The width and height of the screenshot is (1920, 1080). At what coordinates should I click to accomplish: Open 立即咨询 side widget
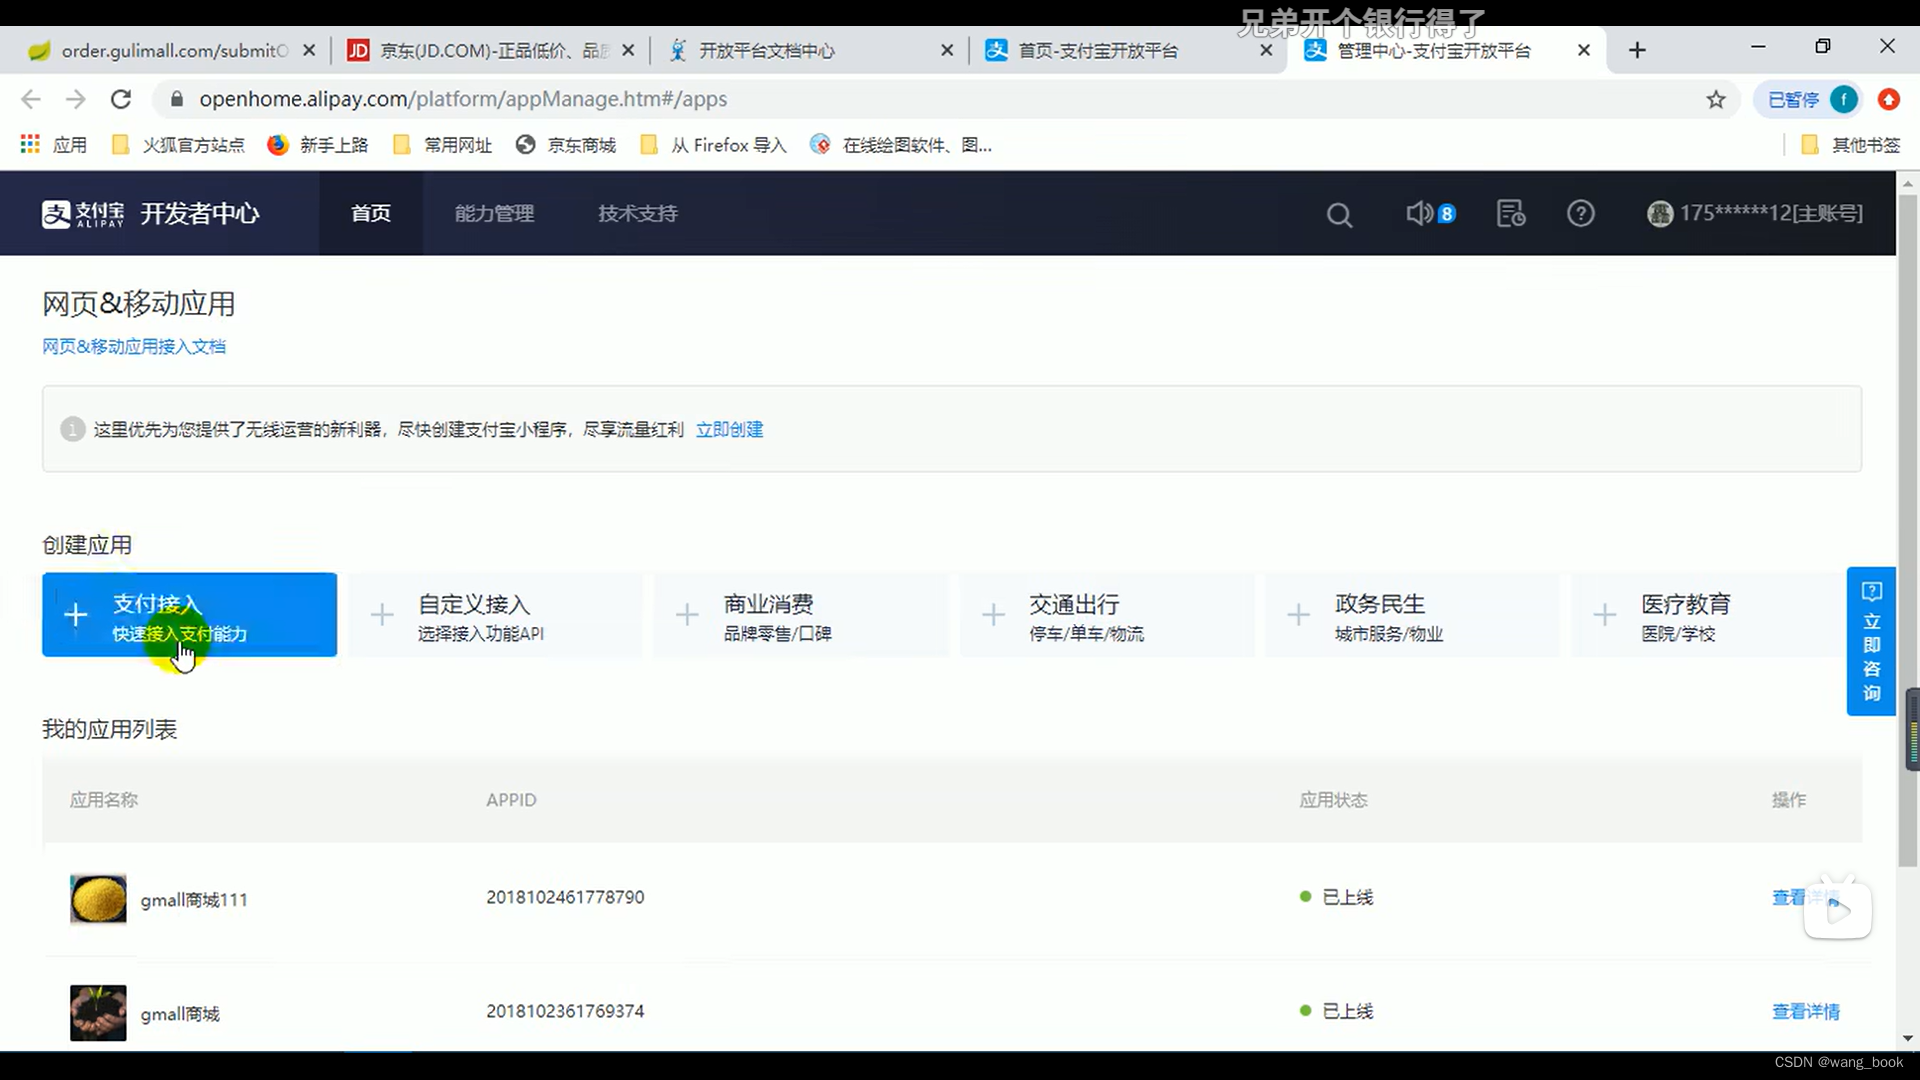(x=1871, y=642)
